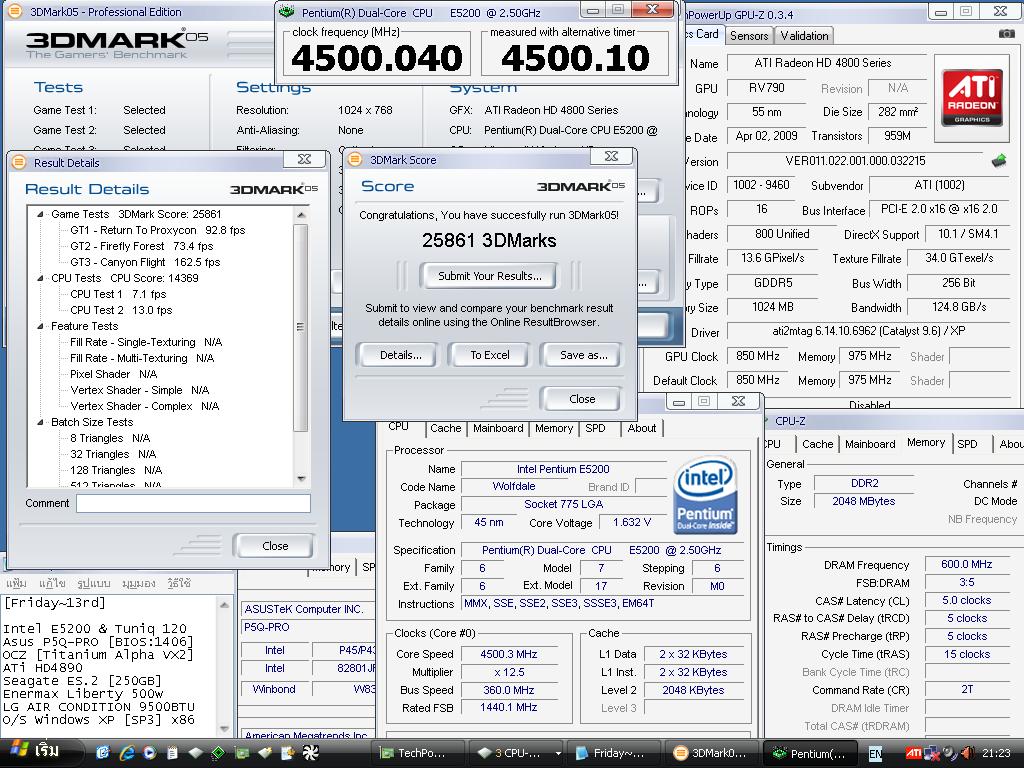Click the ATI tray icon

coord(913,754)
